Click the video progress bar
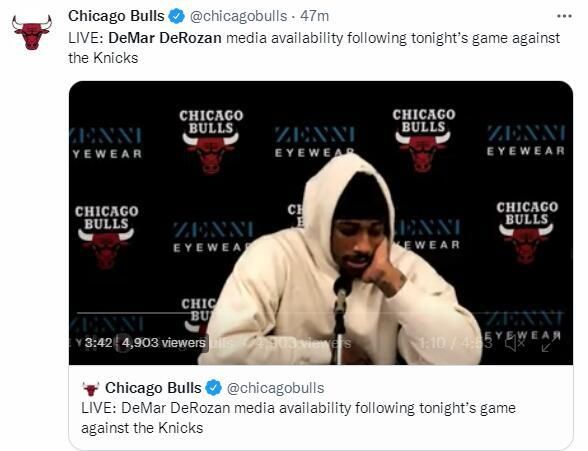 320,313
